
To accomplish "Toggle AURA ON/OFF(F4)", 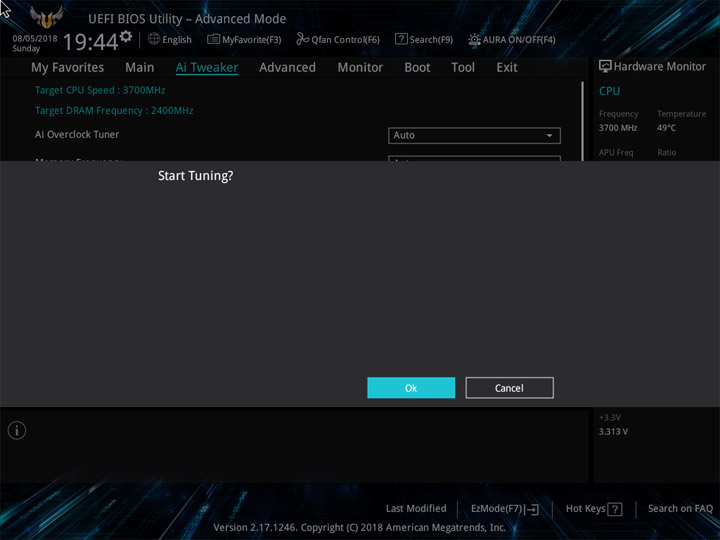I will pos(512,39).
